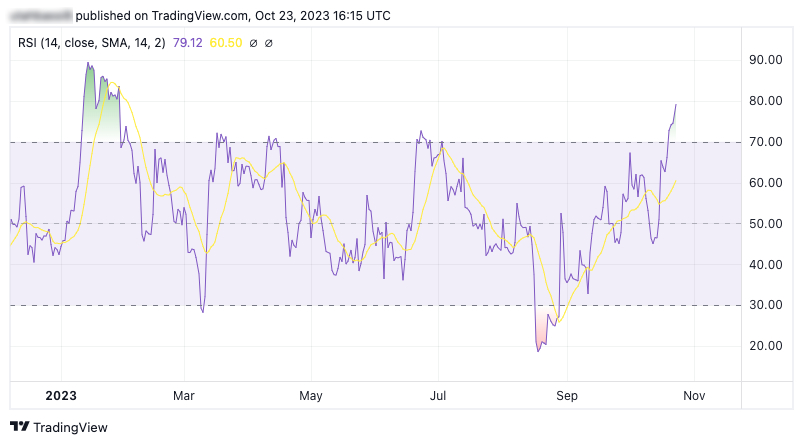803x444 pixels.
Task: Click the TradingView wordmark text at bottom
Action: [x=70, y=427]
